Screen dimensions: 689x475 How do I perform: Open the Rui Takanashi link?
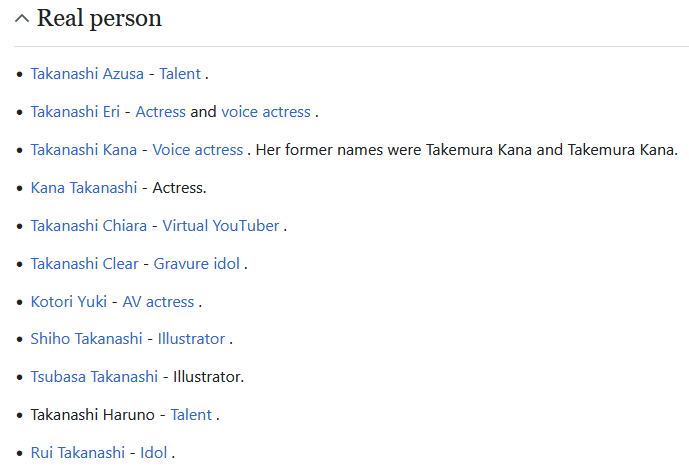click(x=78, y=453)
